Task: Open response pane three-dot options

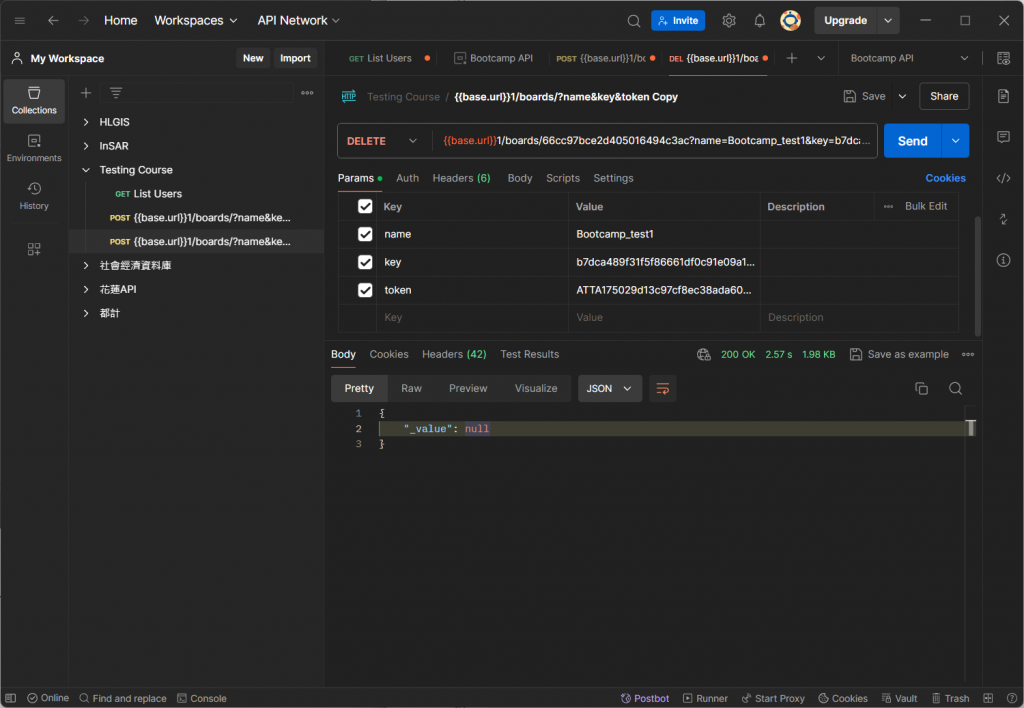Action: click(x=968, y=354)
